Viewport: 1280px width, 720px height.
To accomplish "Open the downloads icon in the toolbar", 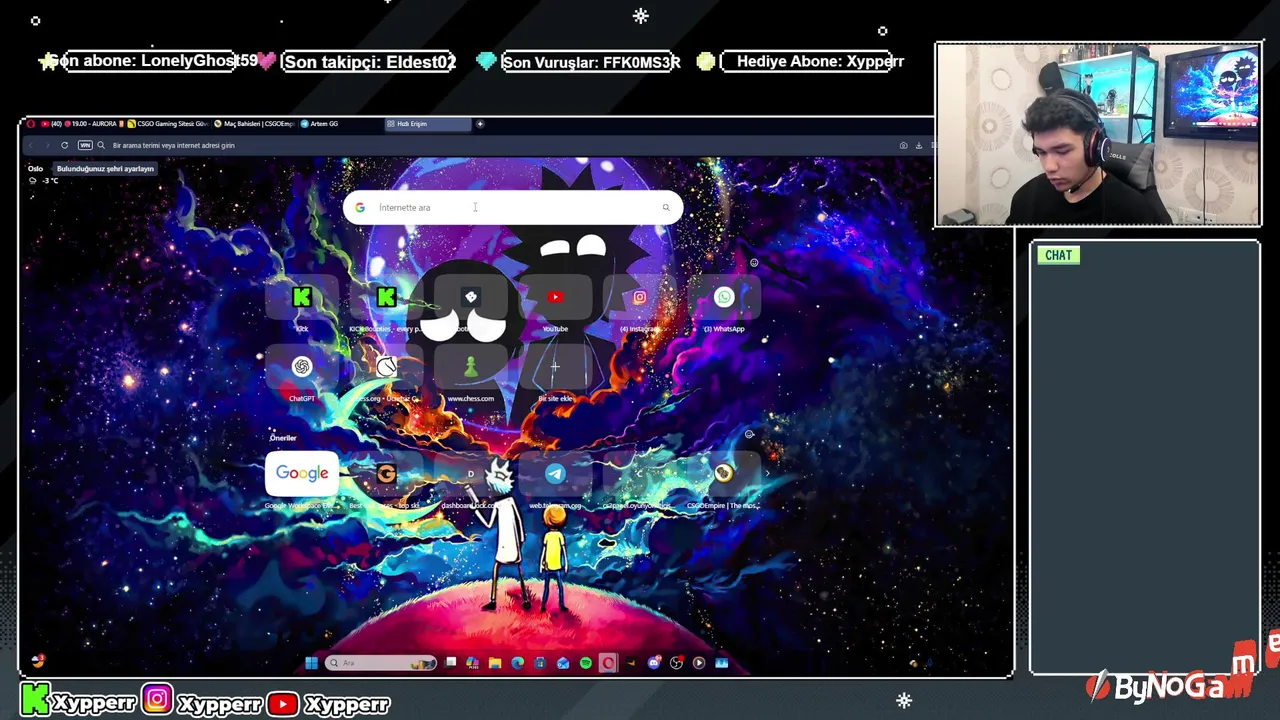I will (x=919, y=145).
